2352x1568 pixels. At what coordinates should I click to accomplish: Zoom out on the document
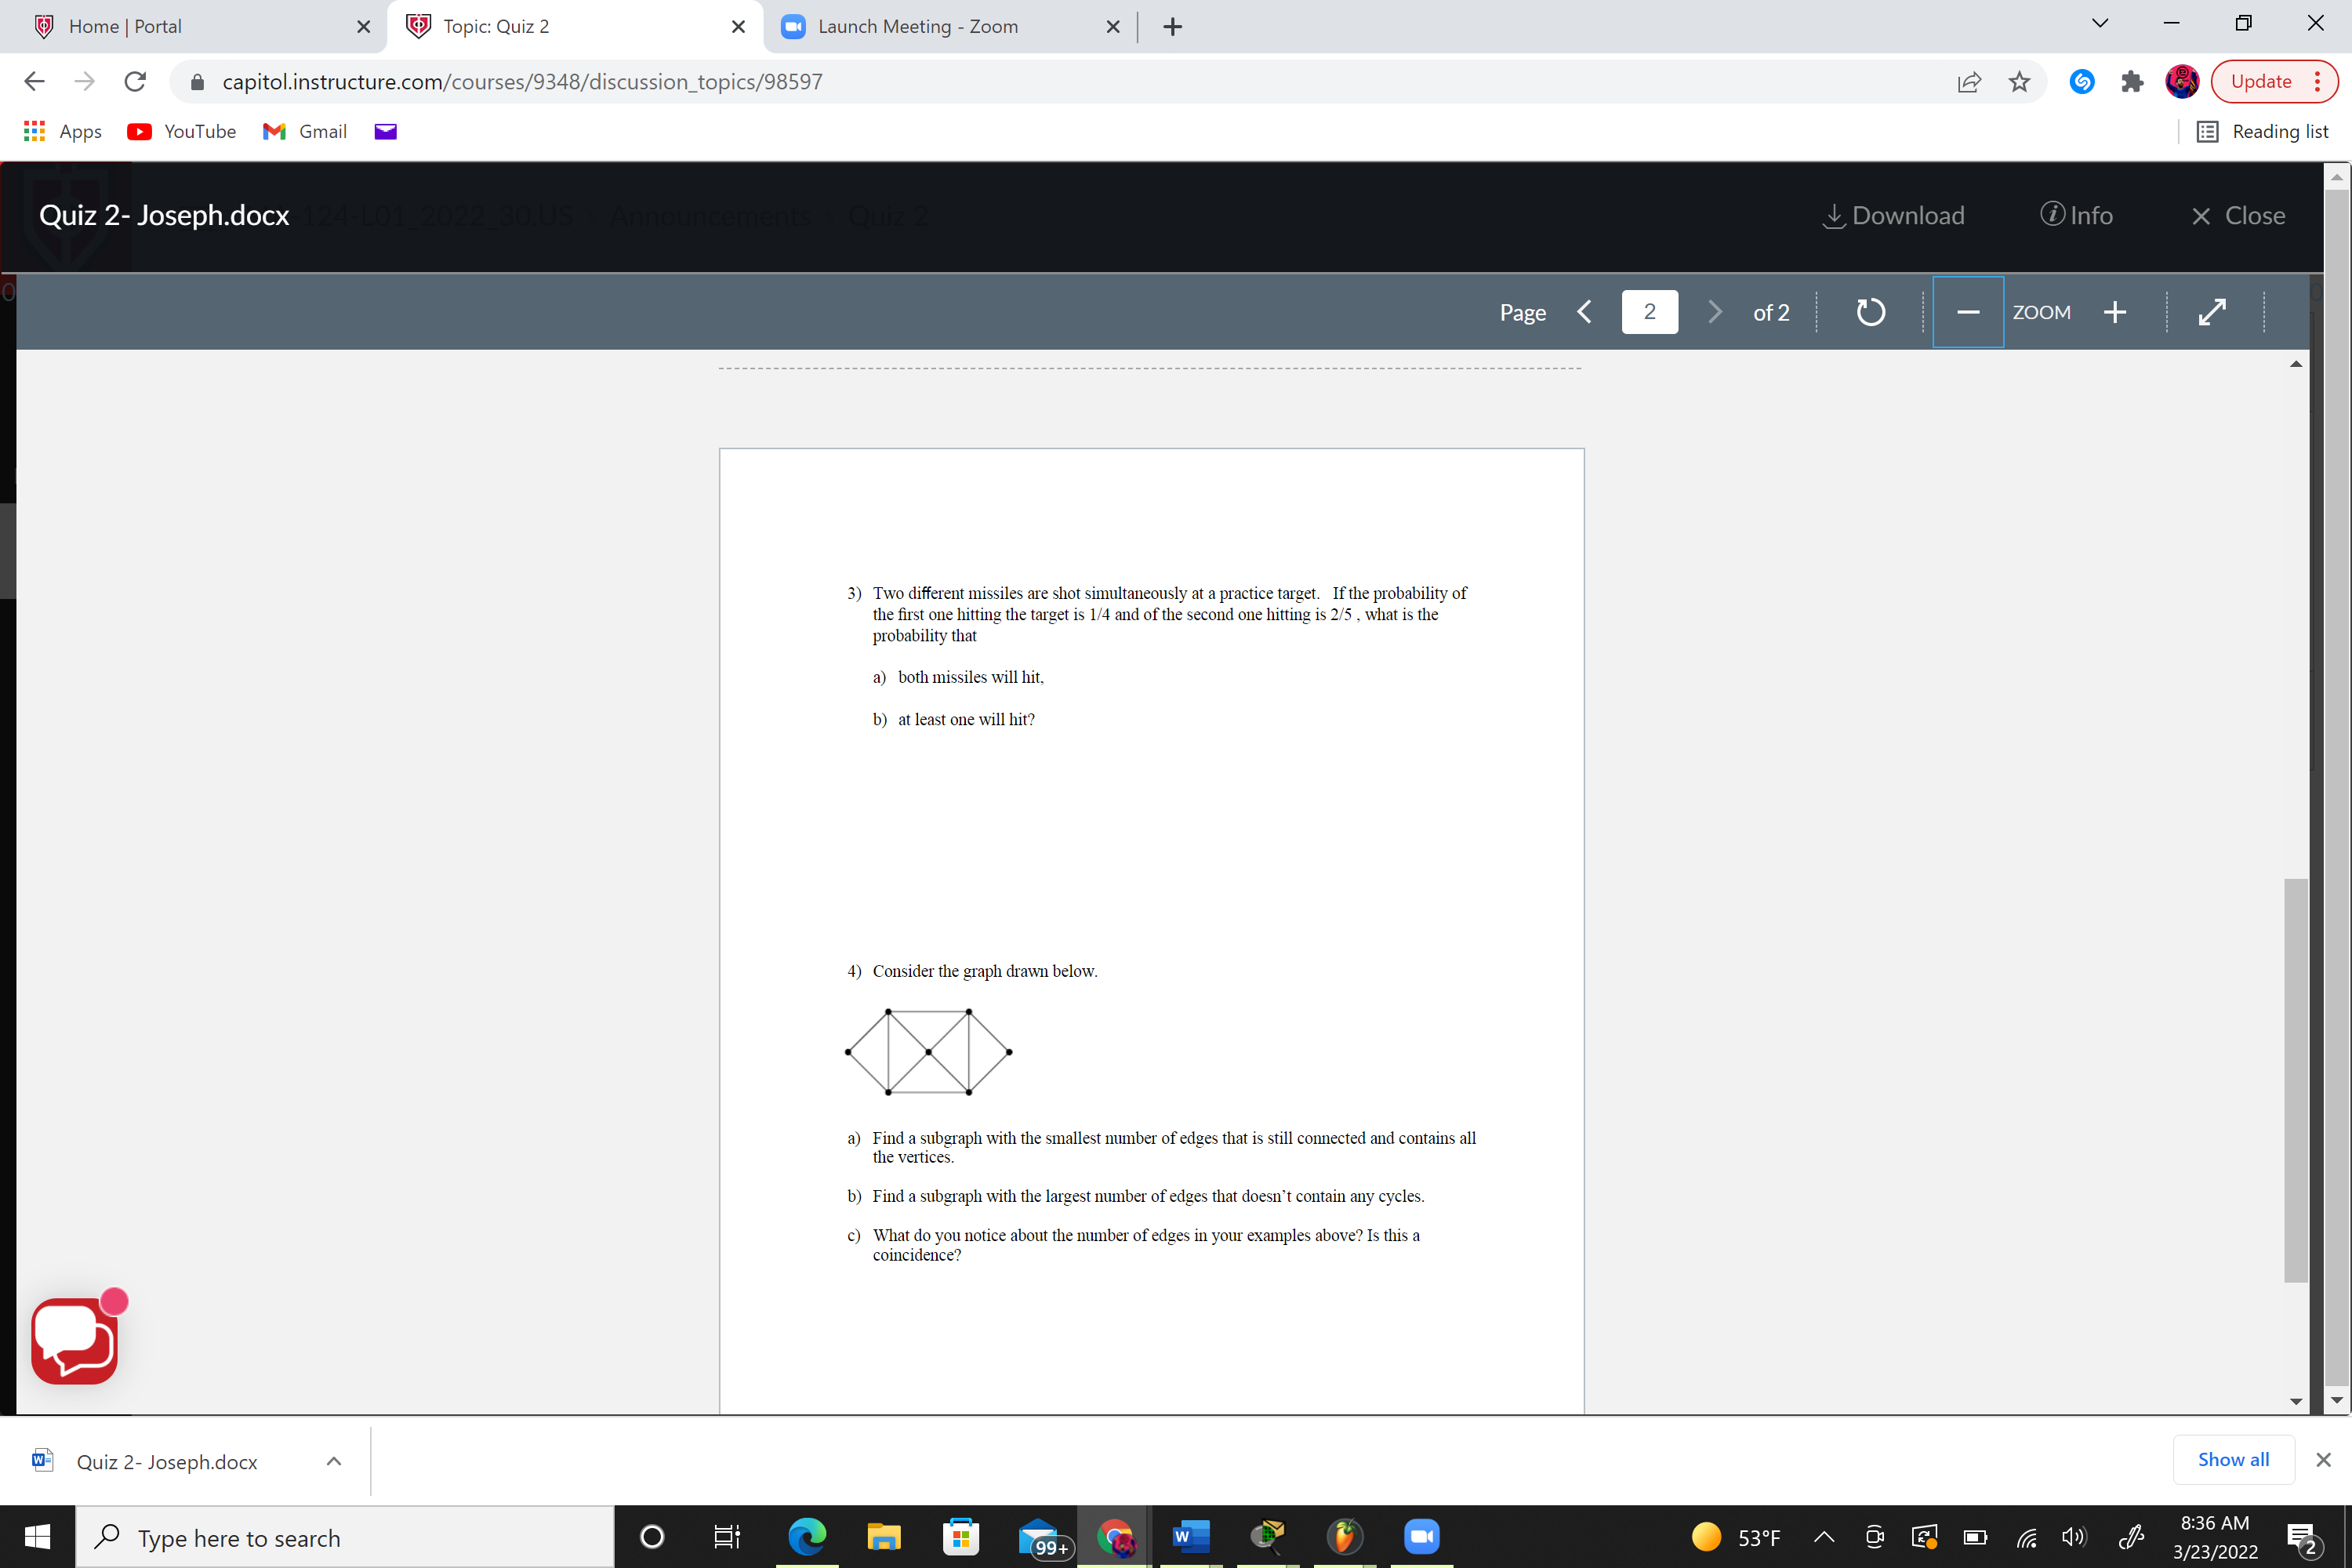1967,311
